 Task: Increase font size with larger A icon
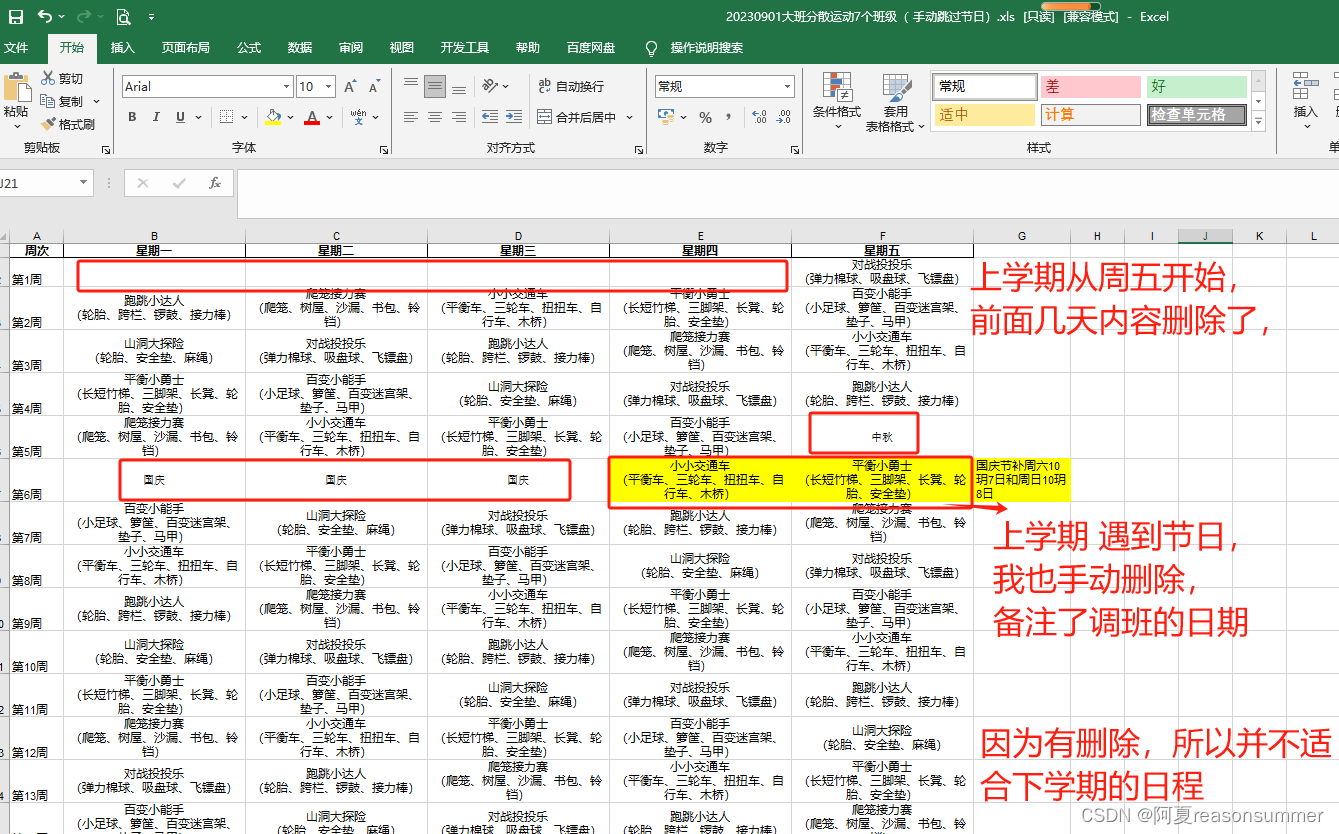tap(350, 87)
